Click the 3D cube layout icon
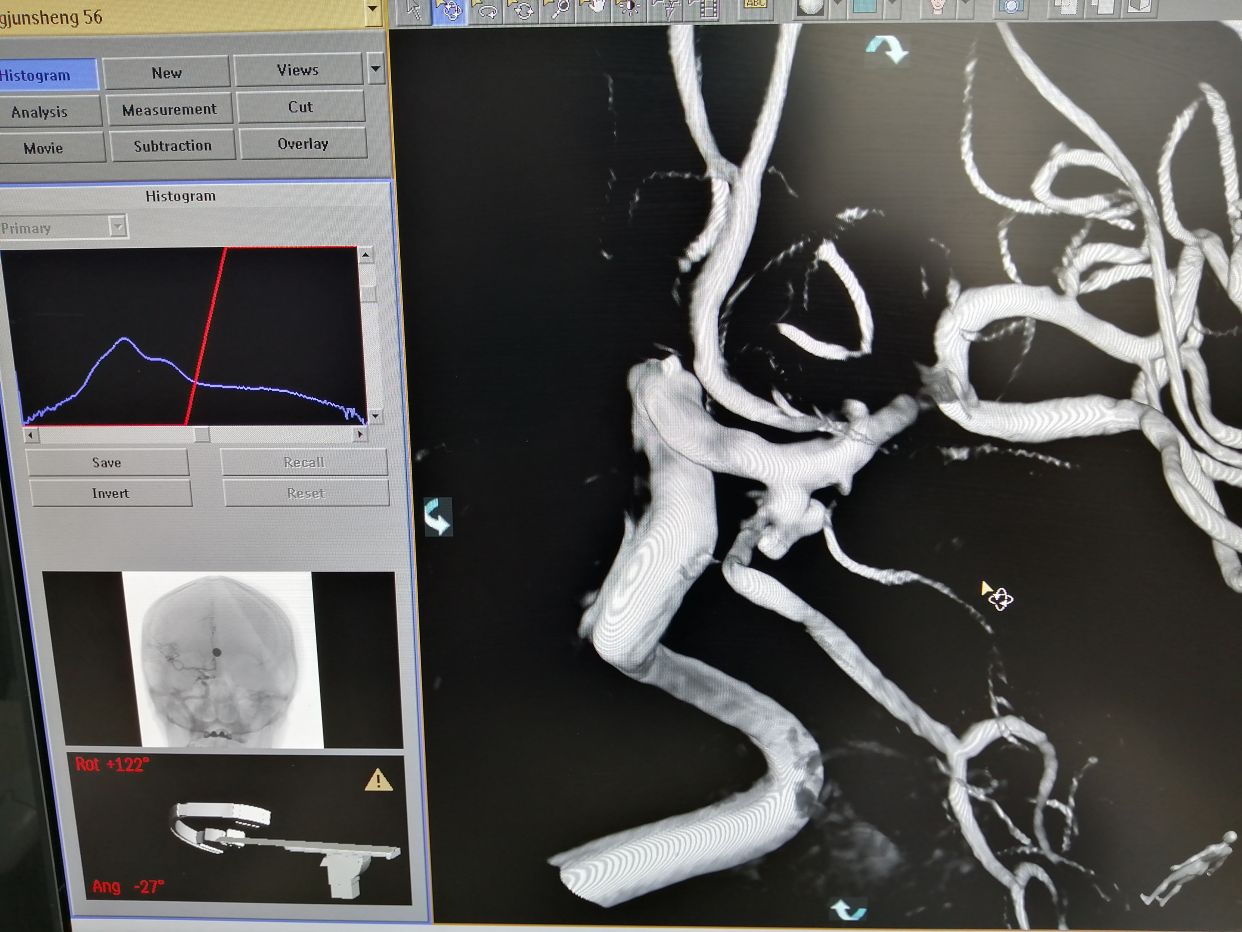The height and width of the screenshot is (932, 1242). 1138,8
